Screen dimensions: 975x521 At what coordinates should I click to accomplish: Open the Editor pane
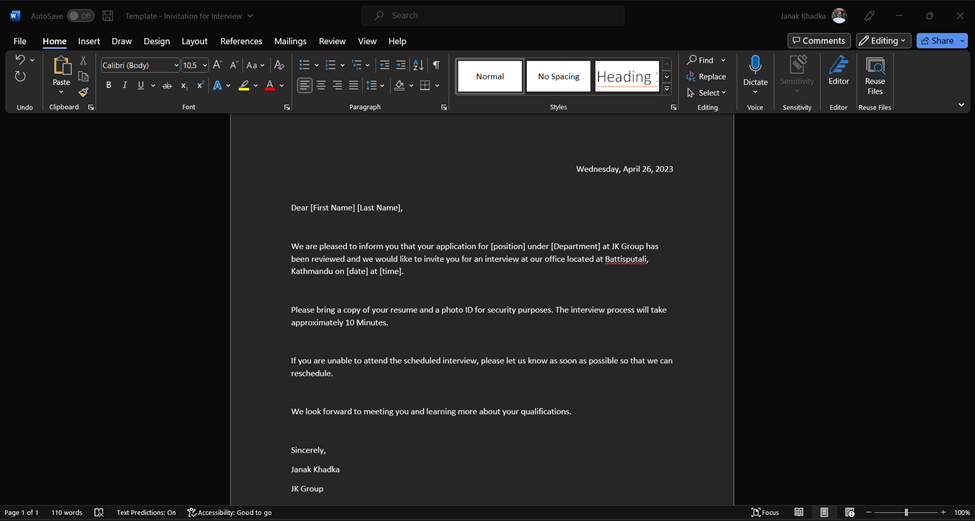click(x=838, y=70)
